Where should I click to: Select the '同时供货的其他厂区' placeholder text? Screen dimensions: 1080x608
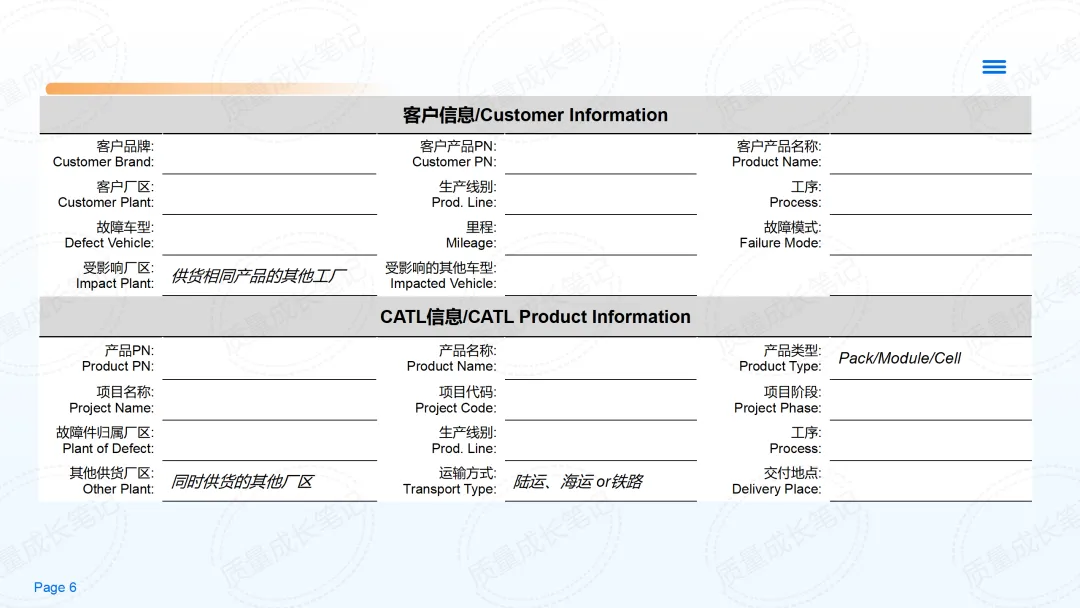click(x=242, y=481)
